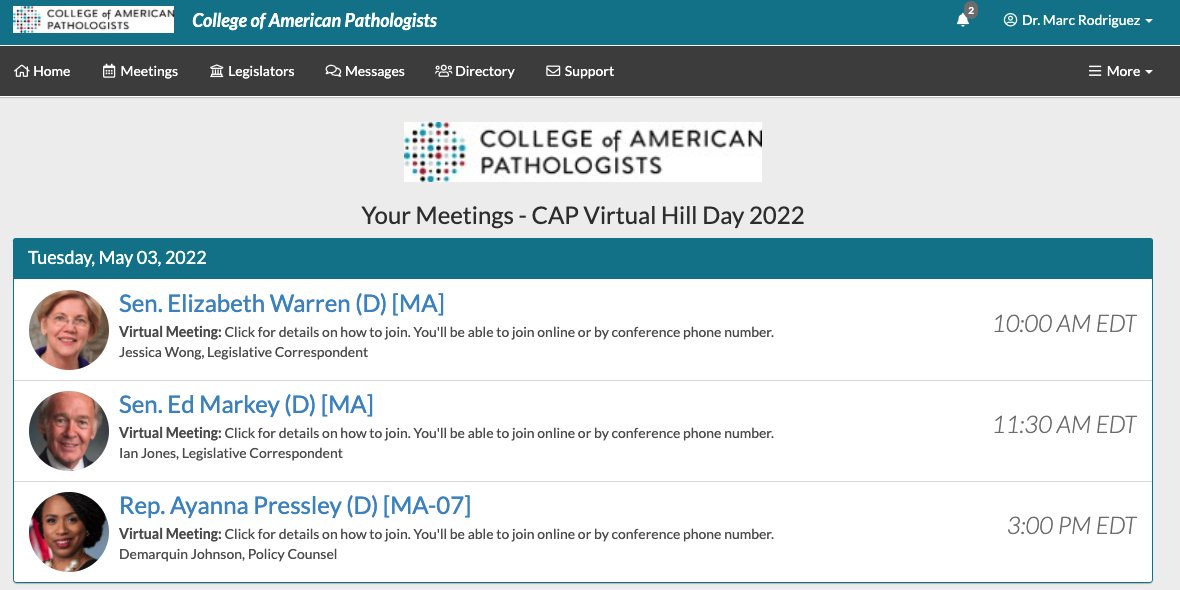Screen dimensions: 1180x590
Task: Expand the More menu dropdown
Action: pyautogui.click(x=1121, y=71)
